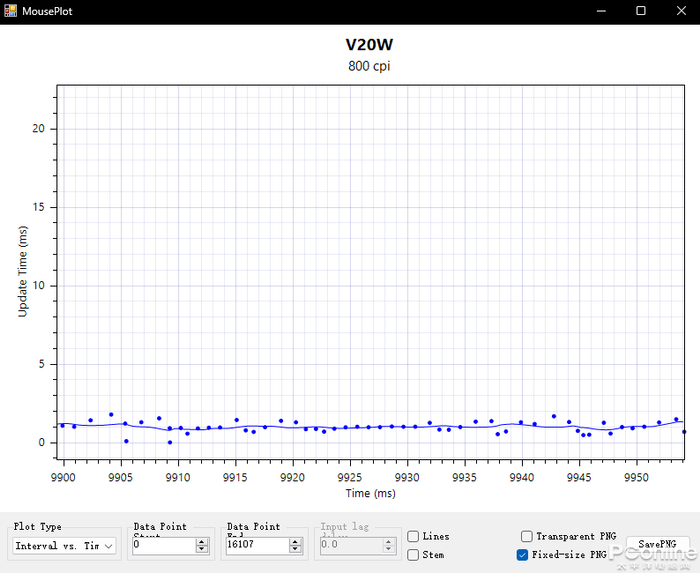Close the MousePlot window
700x573 pixels.
(x=681, y=11)
